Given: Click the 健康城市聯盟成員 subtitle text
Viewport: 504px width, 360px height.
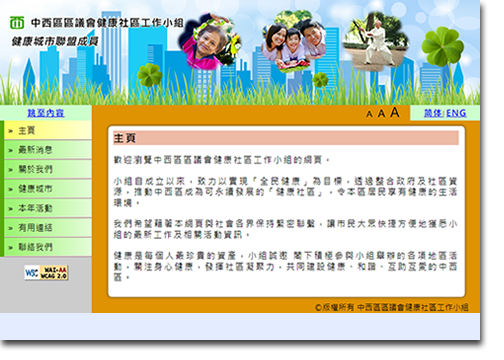Looking at the screenshot, I should pyautogui.click(x=55, y=41).
